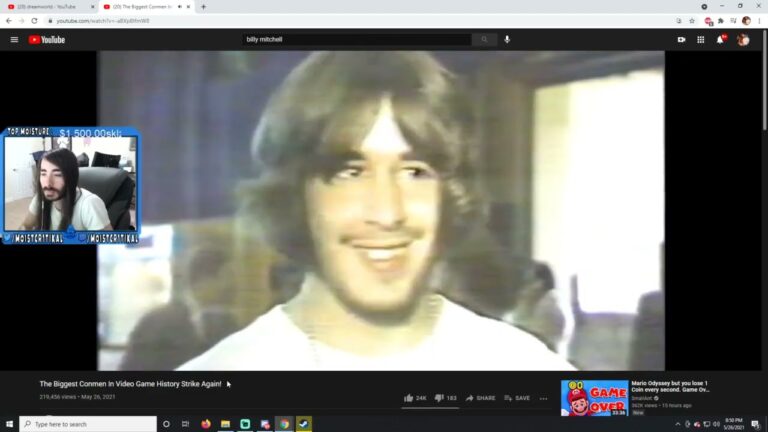The image size is (768, 432).
Task: Focus the YouTube search box 'billy mitchell'
Action: (x=357, y=40)
